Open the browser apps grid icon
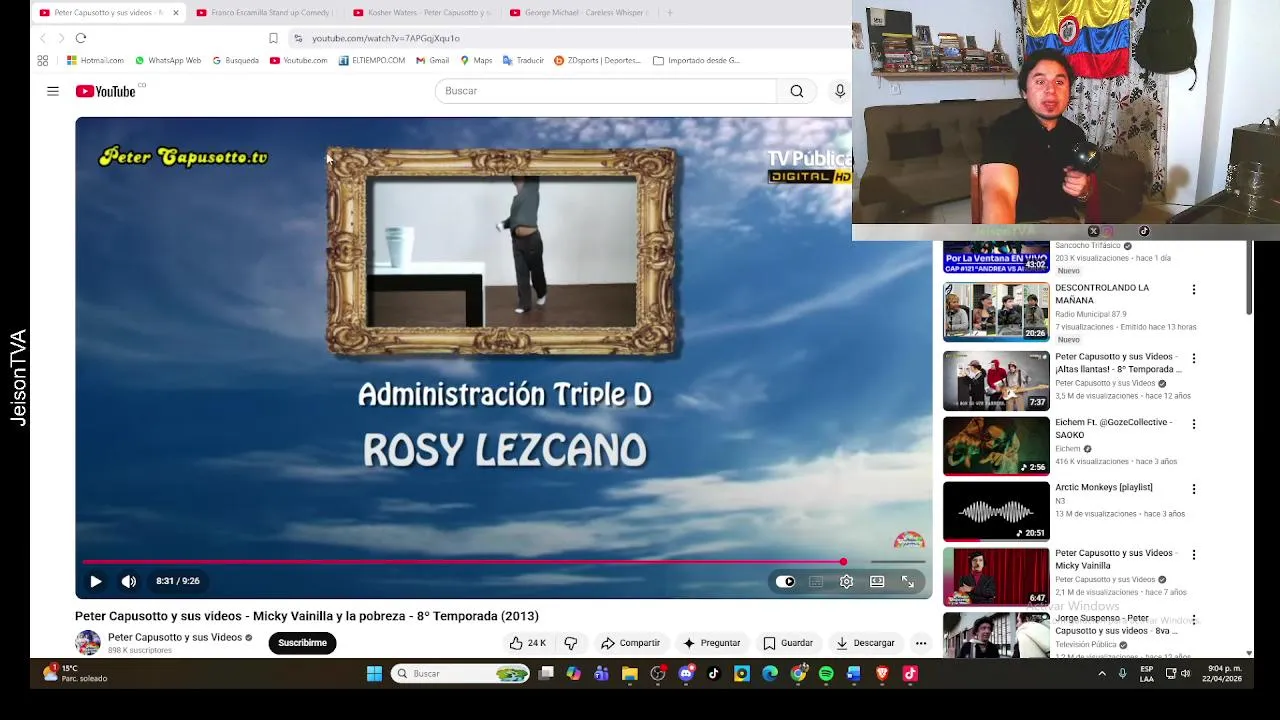The width and height of the screenshot is (1280, 720). [x=43, y=60]
